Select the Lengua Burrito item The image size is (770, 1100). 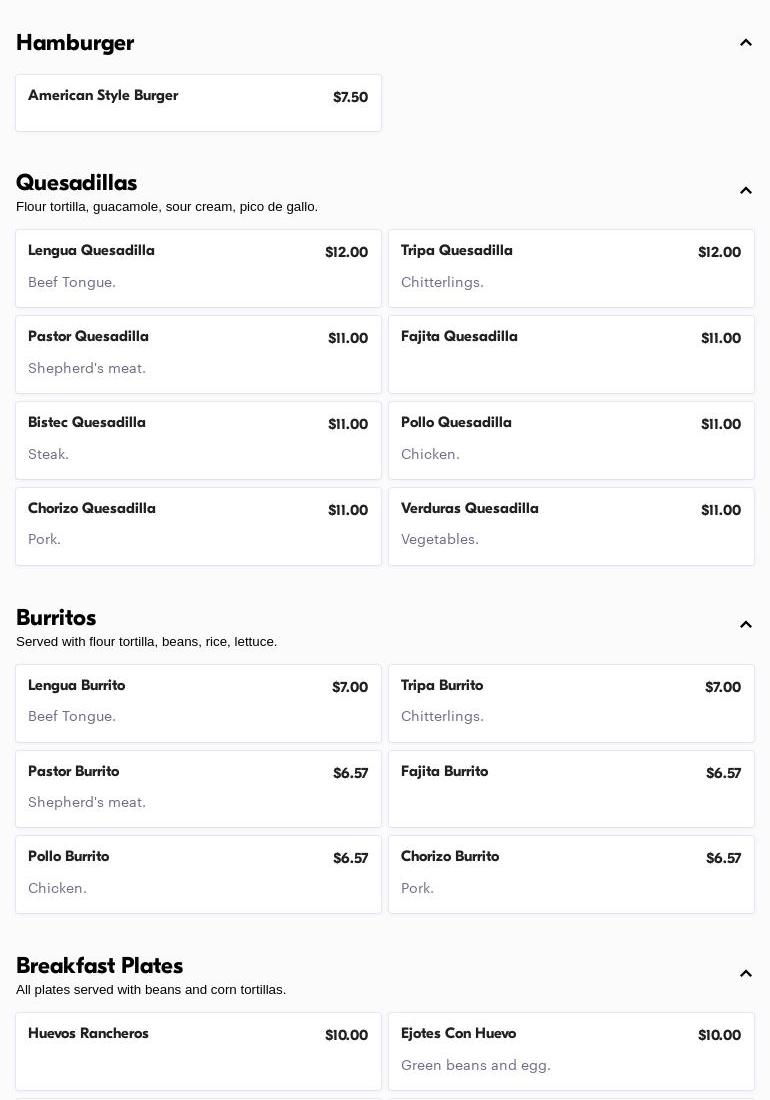pos(198,703)
